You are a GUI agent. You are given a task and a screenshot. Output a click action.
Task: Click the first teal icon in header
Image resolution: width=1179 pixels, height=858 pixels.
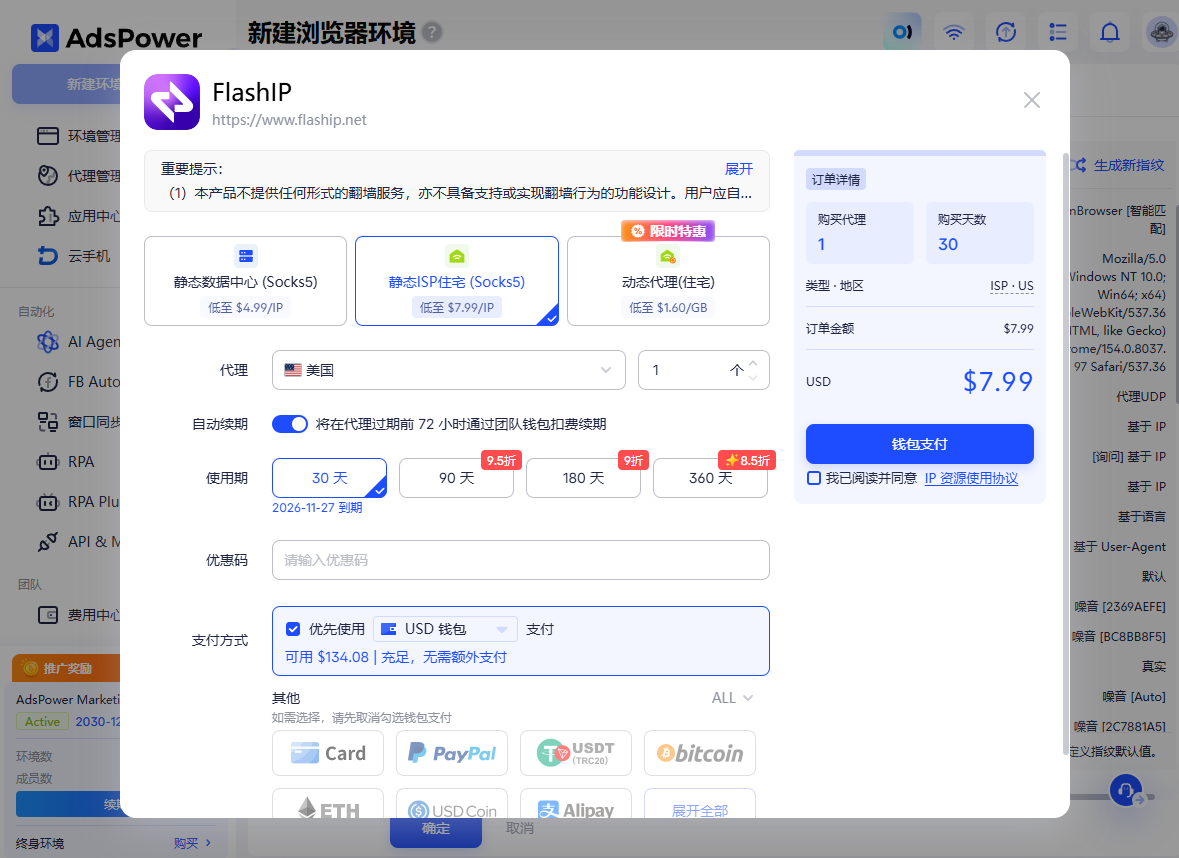click(x=902, y=32)
